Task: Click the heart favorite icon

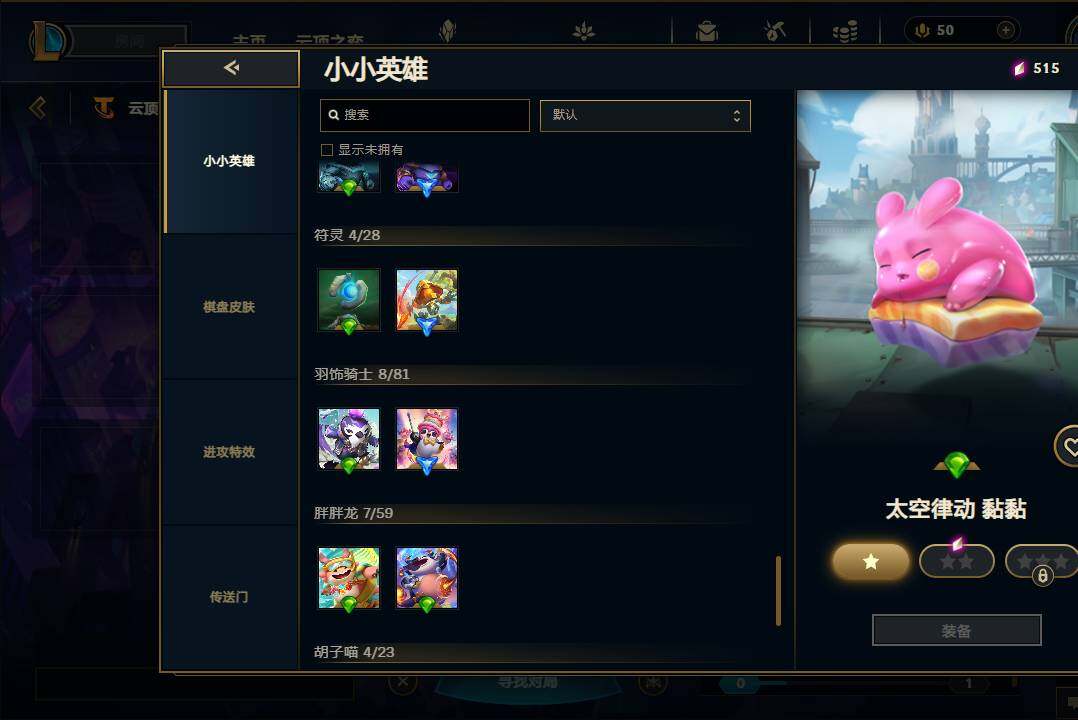Action: 1069,447
